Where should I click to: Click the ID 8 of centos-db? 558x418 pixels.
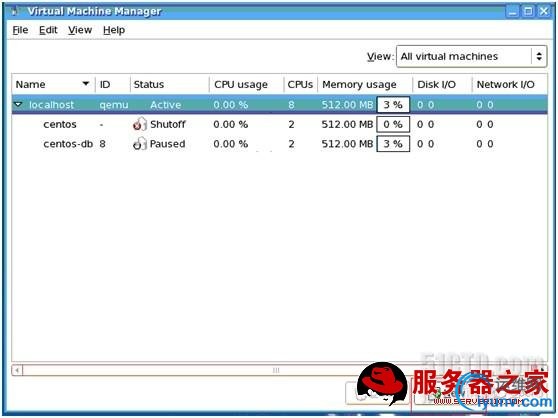[x=102, y=144]
